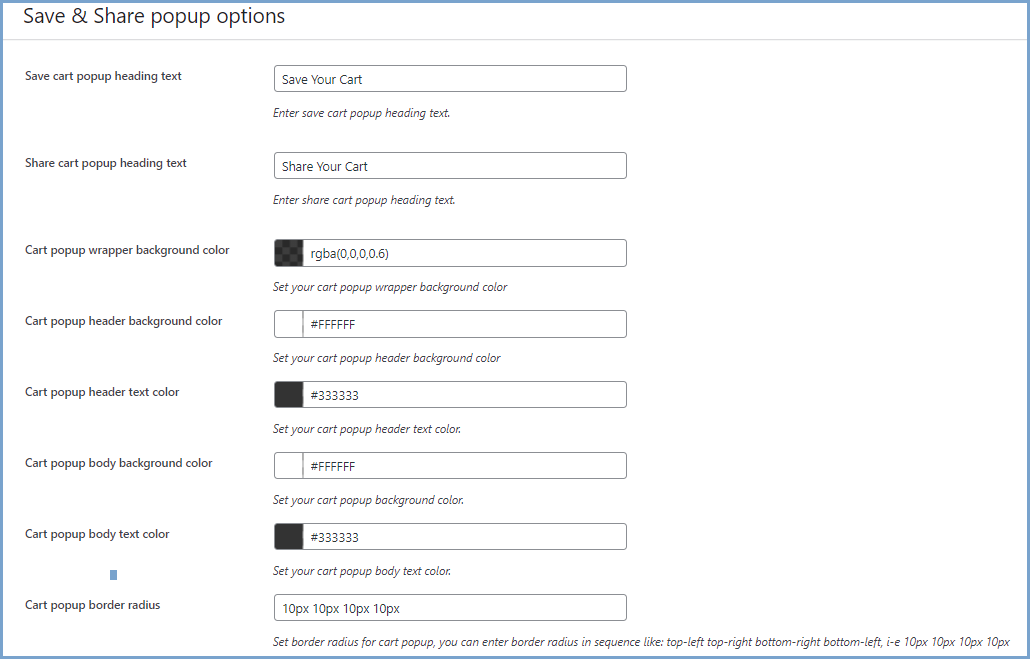Click the header background #FFFFFF value field
Viewport: 1030px width, 659px height.
point(465,324)
